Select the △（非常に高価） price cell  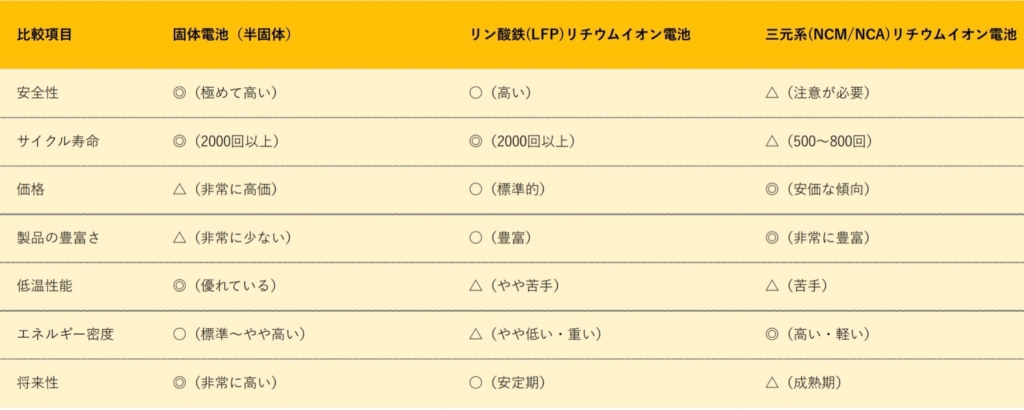pos(225,189)
